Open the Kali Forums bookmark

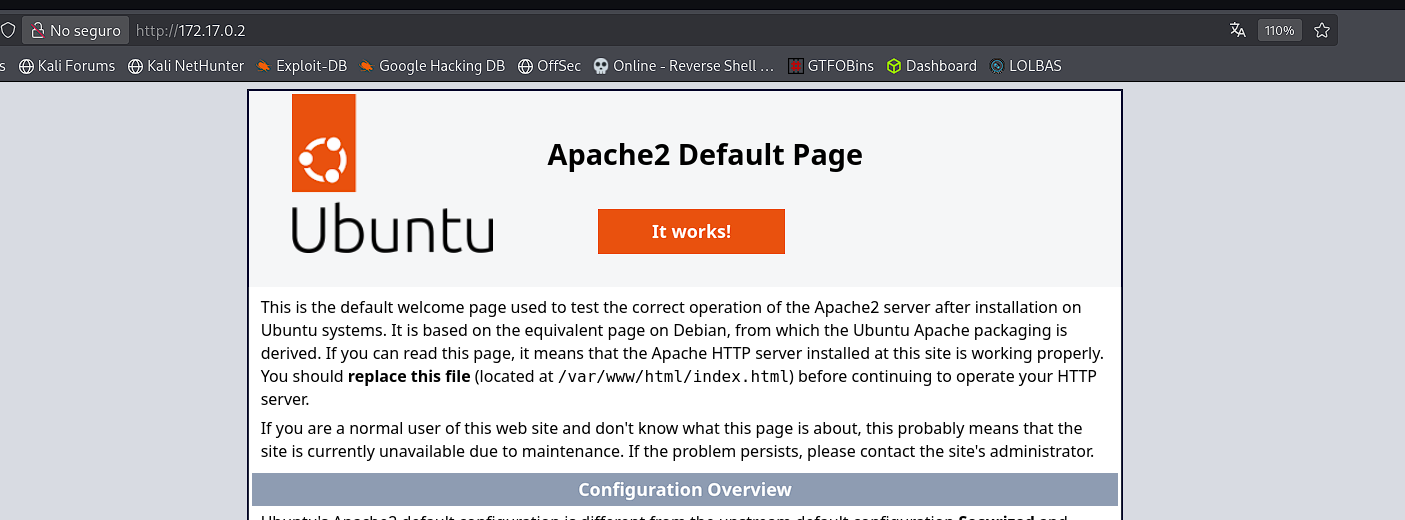click(x=67, y=66)
